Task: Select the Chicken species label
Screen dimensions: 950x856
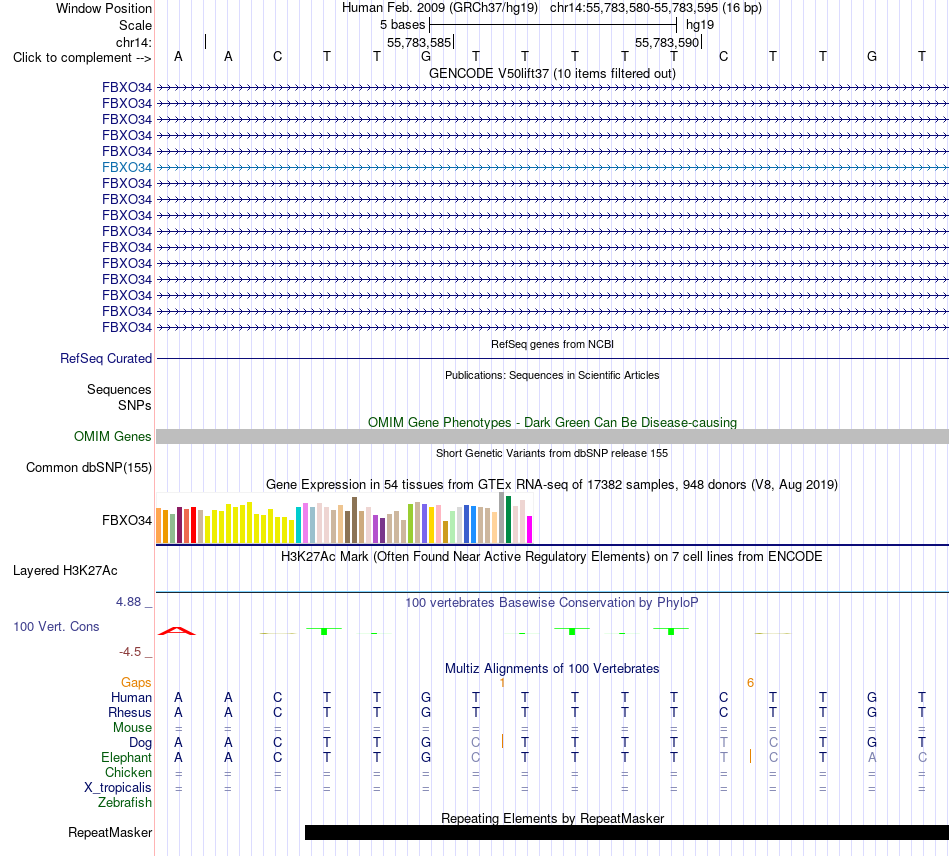Action: click(128, 772)
